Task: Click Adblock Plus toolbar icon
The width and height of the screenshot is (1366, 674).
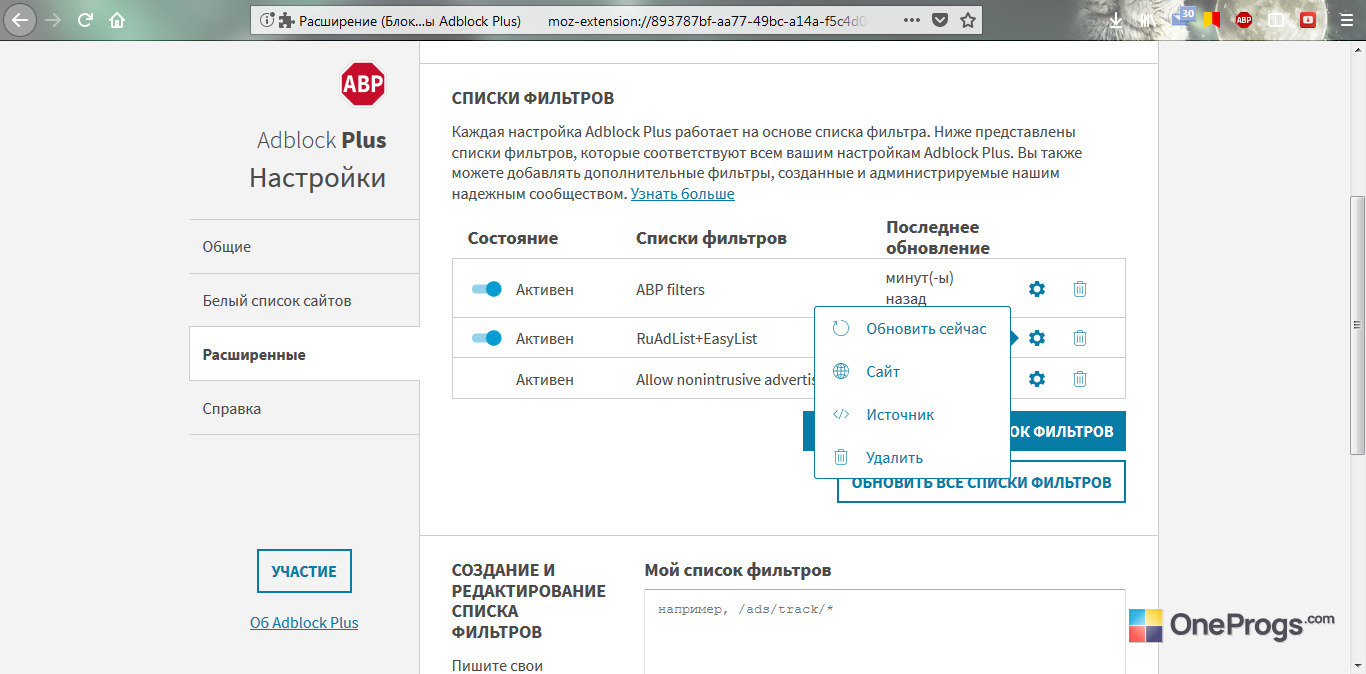Action: click(x=1244, y=19)
